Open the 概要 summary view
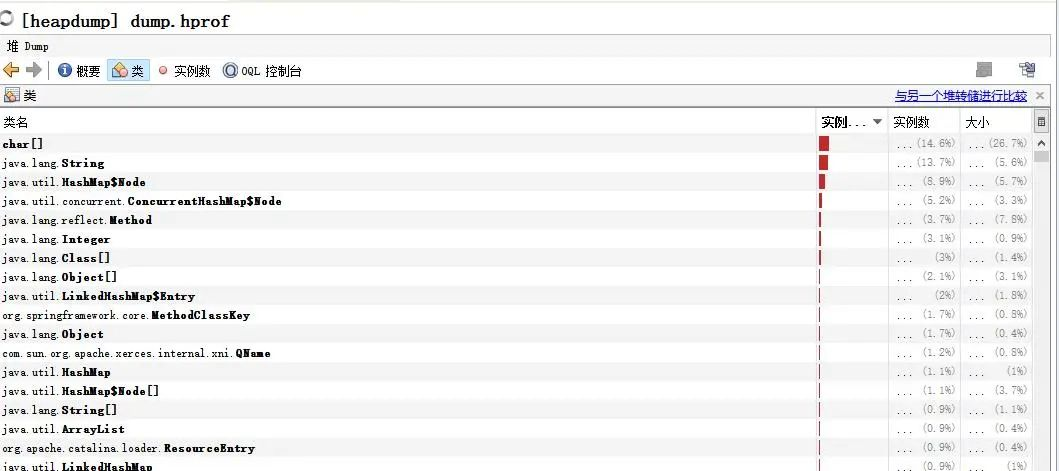 [x=79, y=70]
